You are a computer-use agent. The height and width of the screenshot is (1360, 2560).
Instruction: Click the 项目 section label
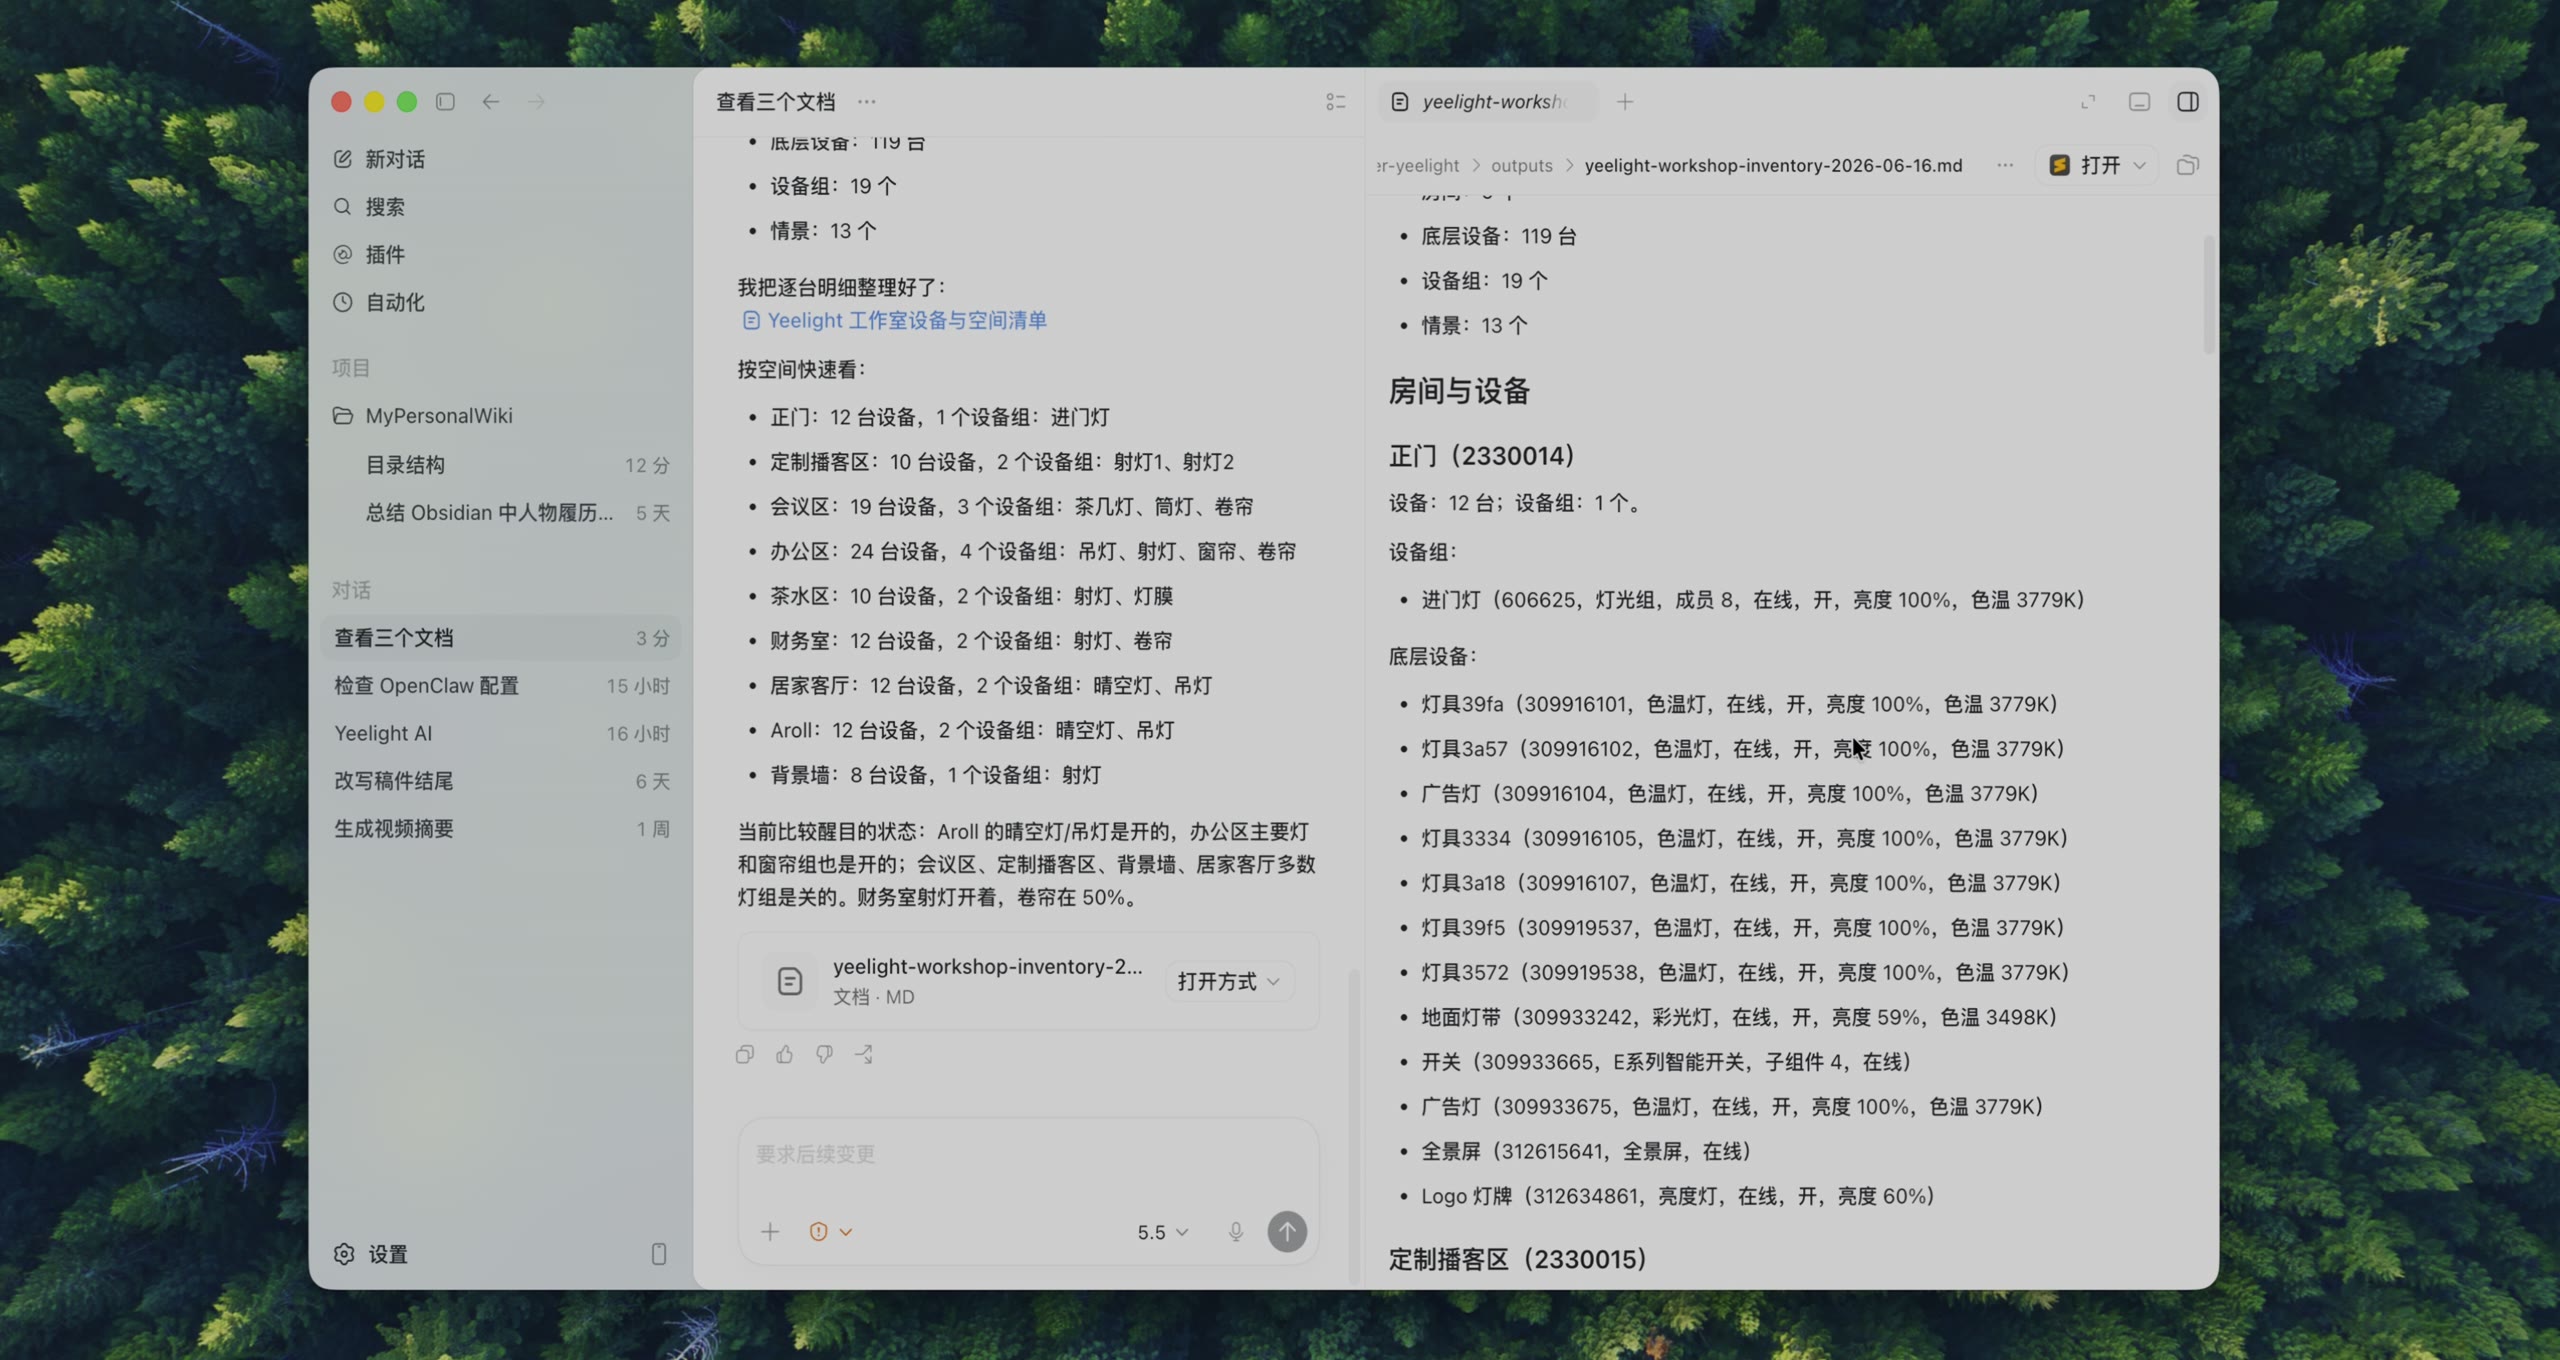[351, 368]
